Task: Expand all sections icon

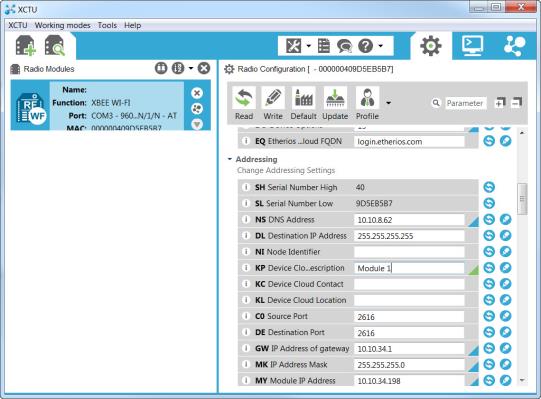Action: click(x=500, y=103)
